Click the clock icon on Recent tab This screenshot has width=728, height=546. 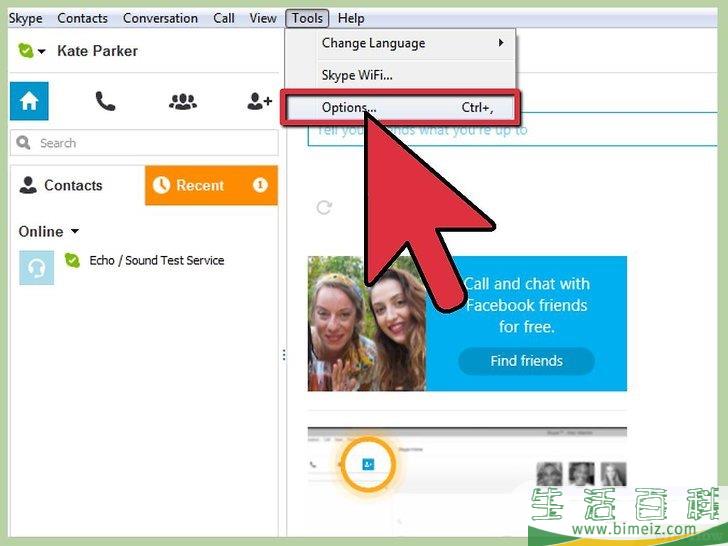click(x=161, y=185)
